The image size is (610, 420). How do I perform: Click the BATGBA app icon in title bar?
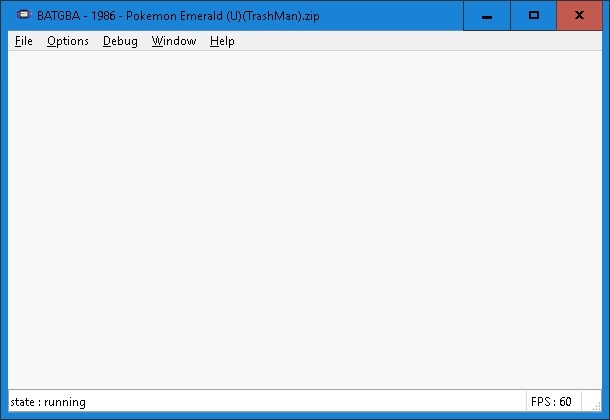pos(23,15)
